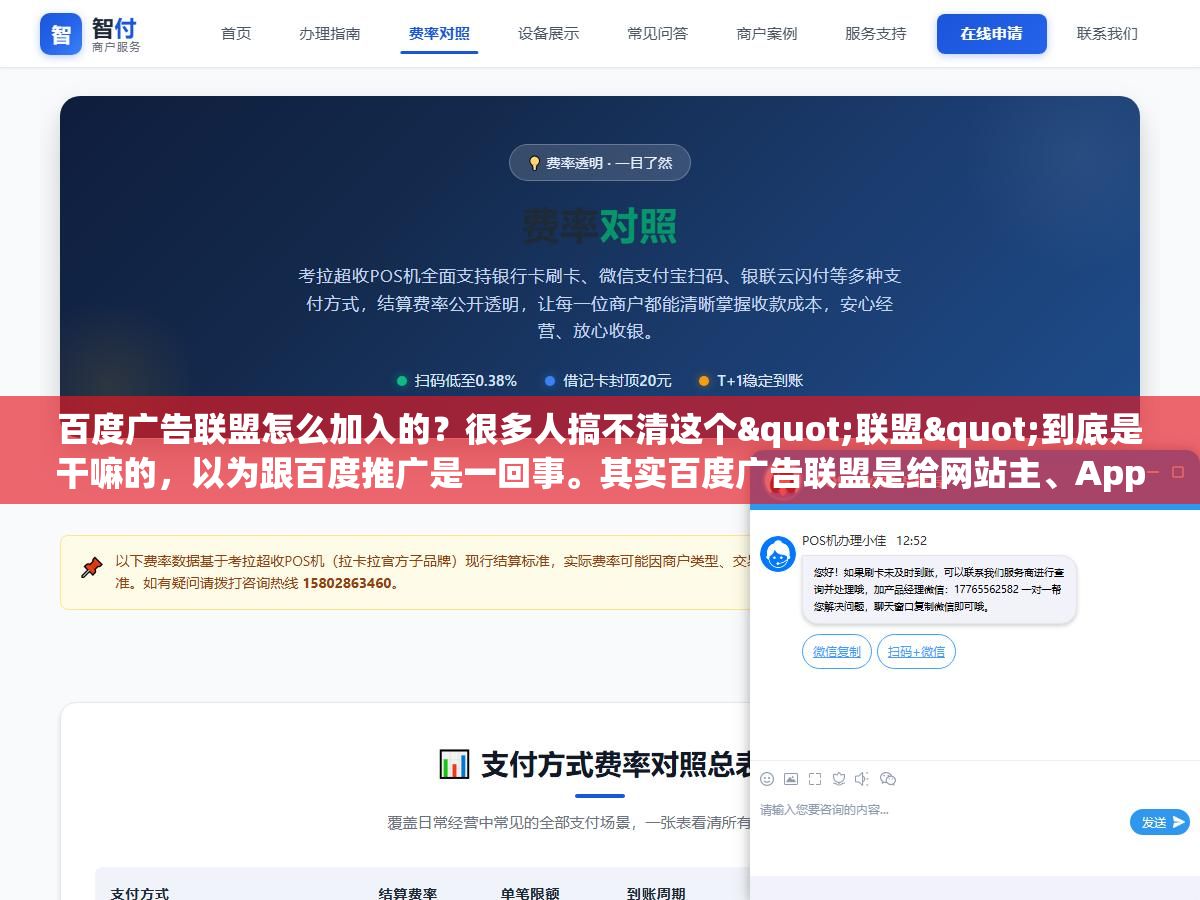Click the 微信复制 button in chat

tap(837, 652)
